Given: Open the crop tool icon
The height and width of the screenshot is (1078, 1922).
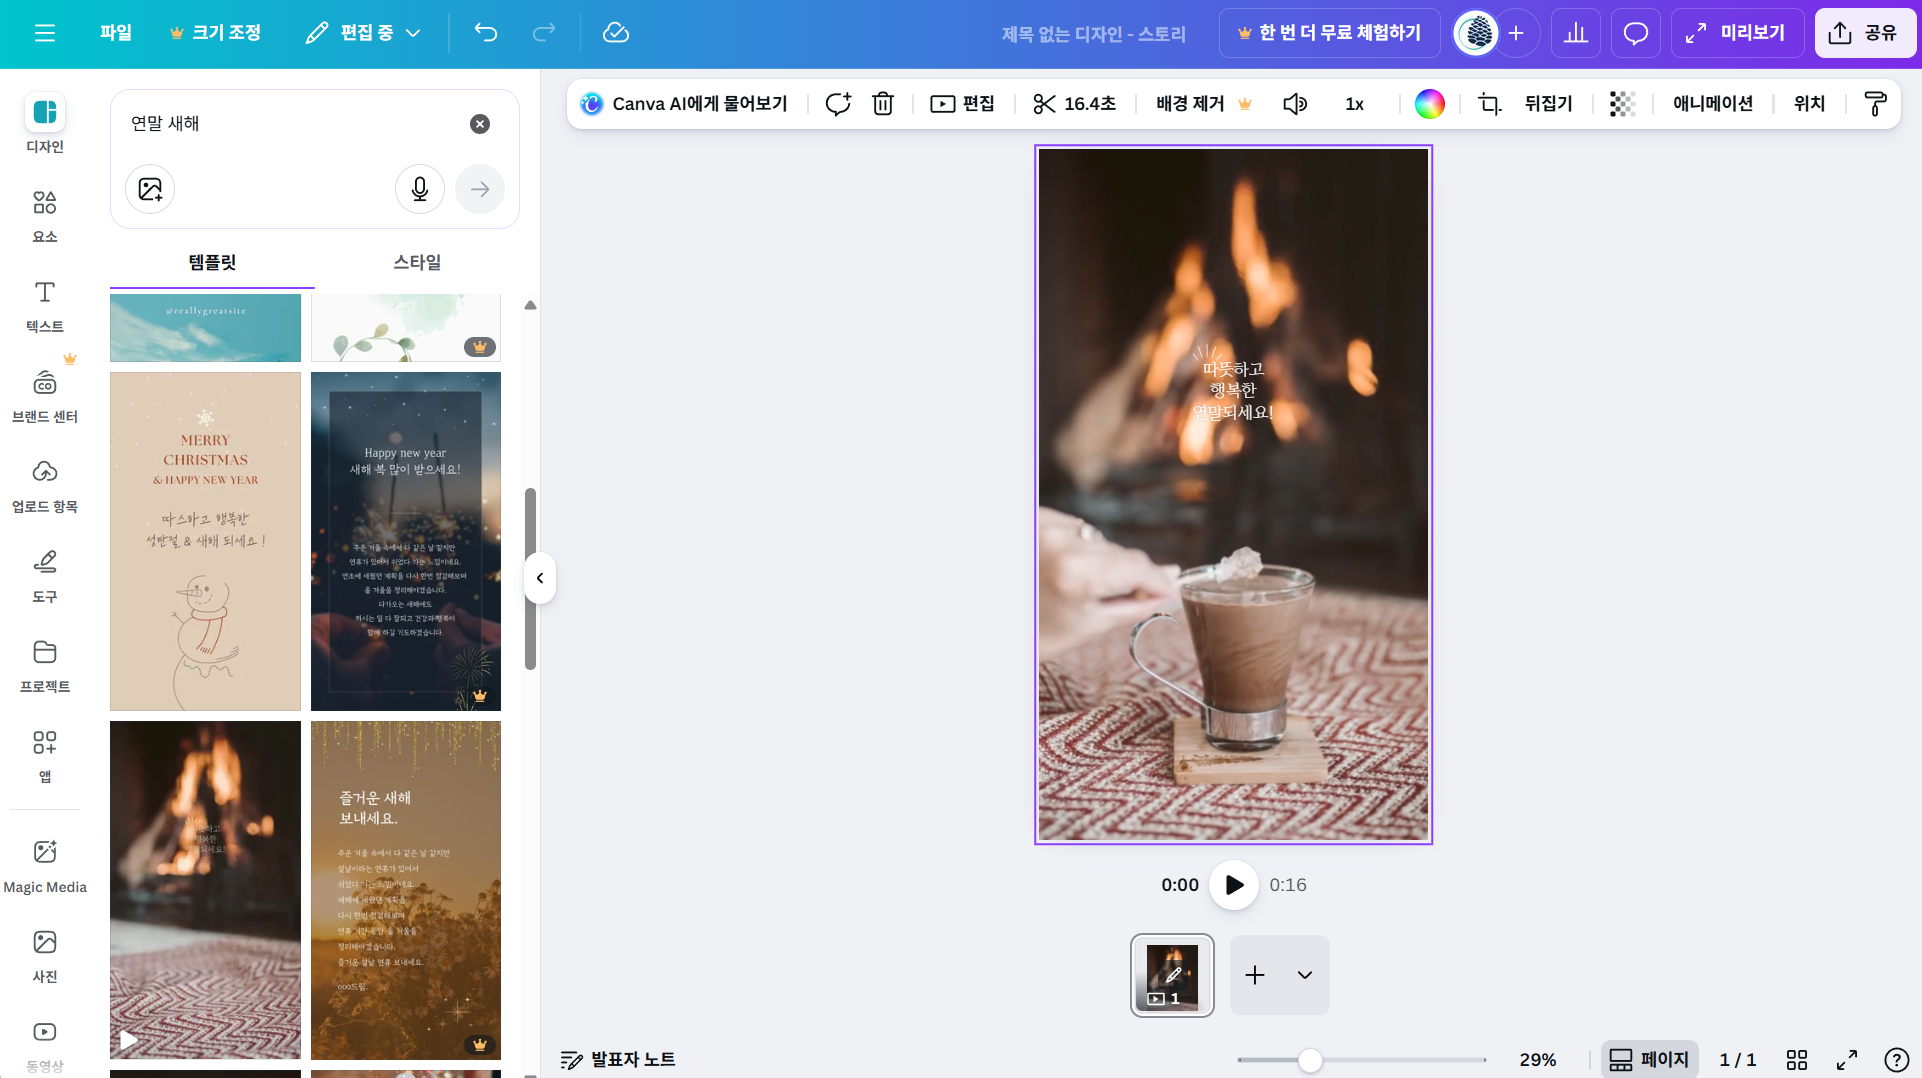Looking at the screenshot, I should point(1489,104).
